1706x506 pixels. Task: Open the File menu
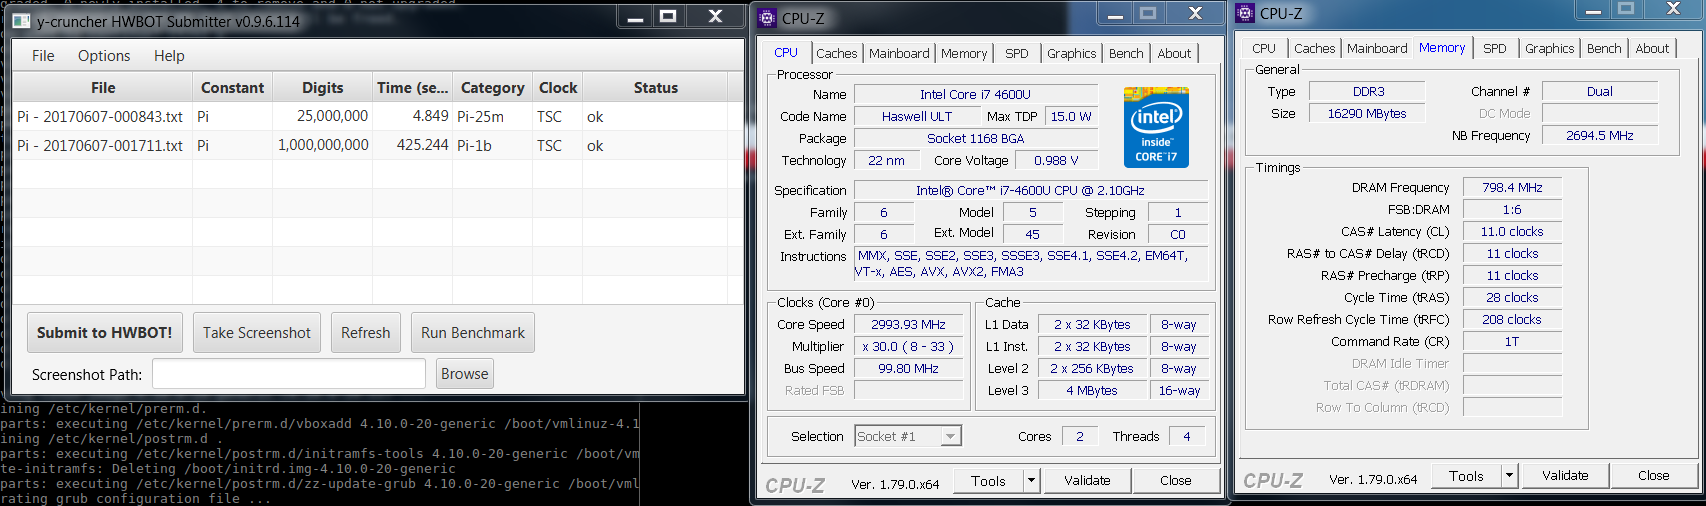tap(43, 56)
